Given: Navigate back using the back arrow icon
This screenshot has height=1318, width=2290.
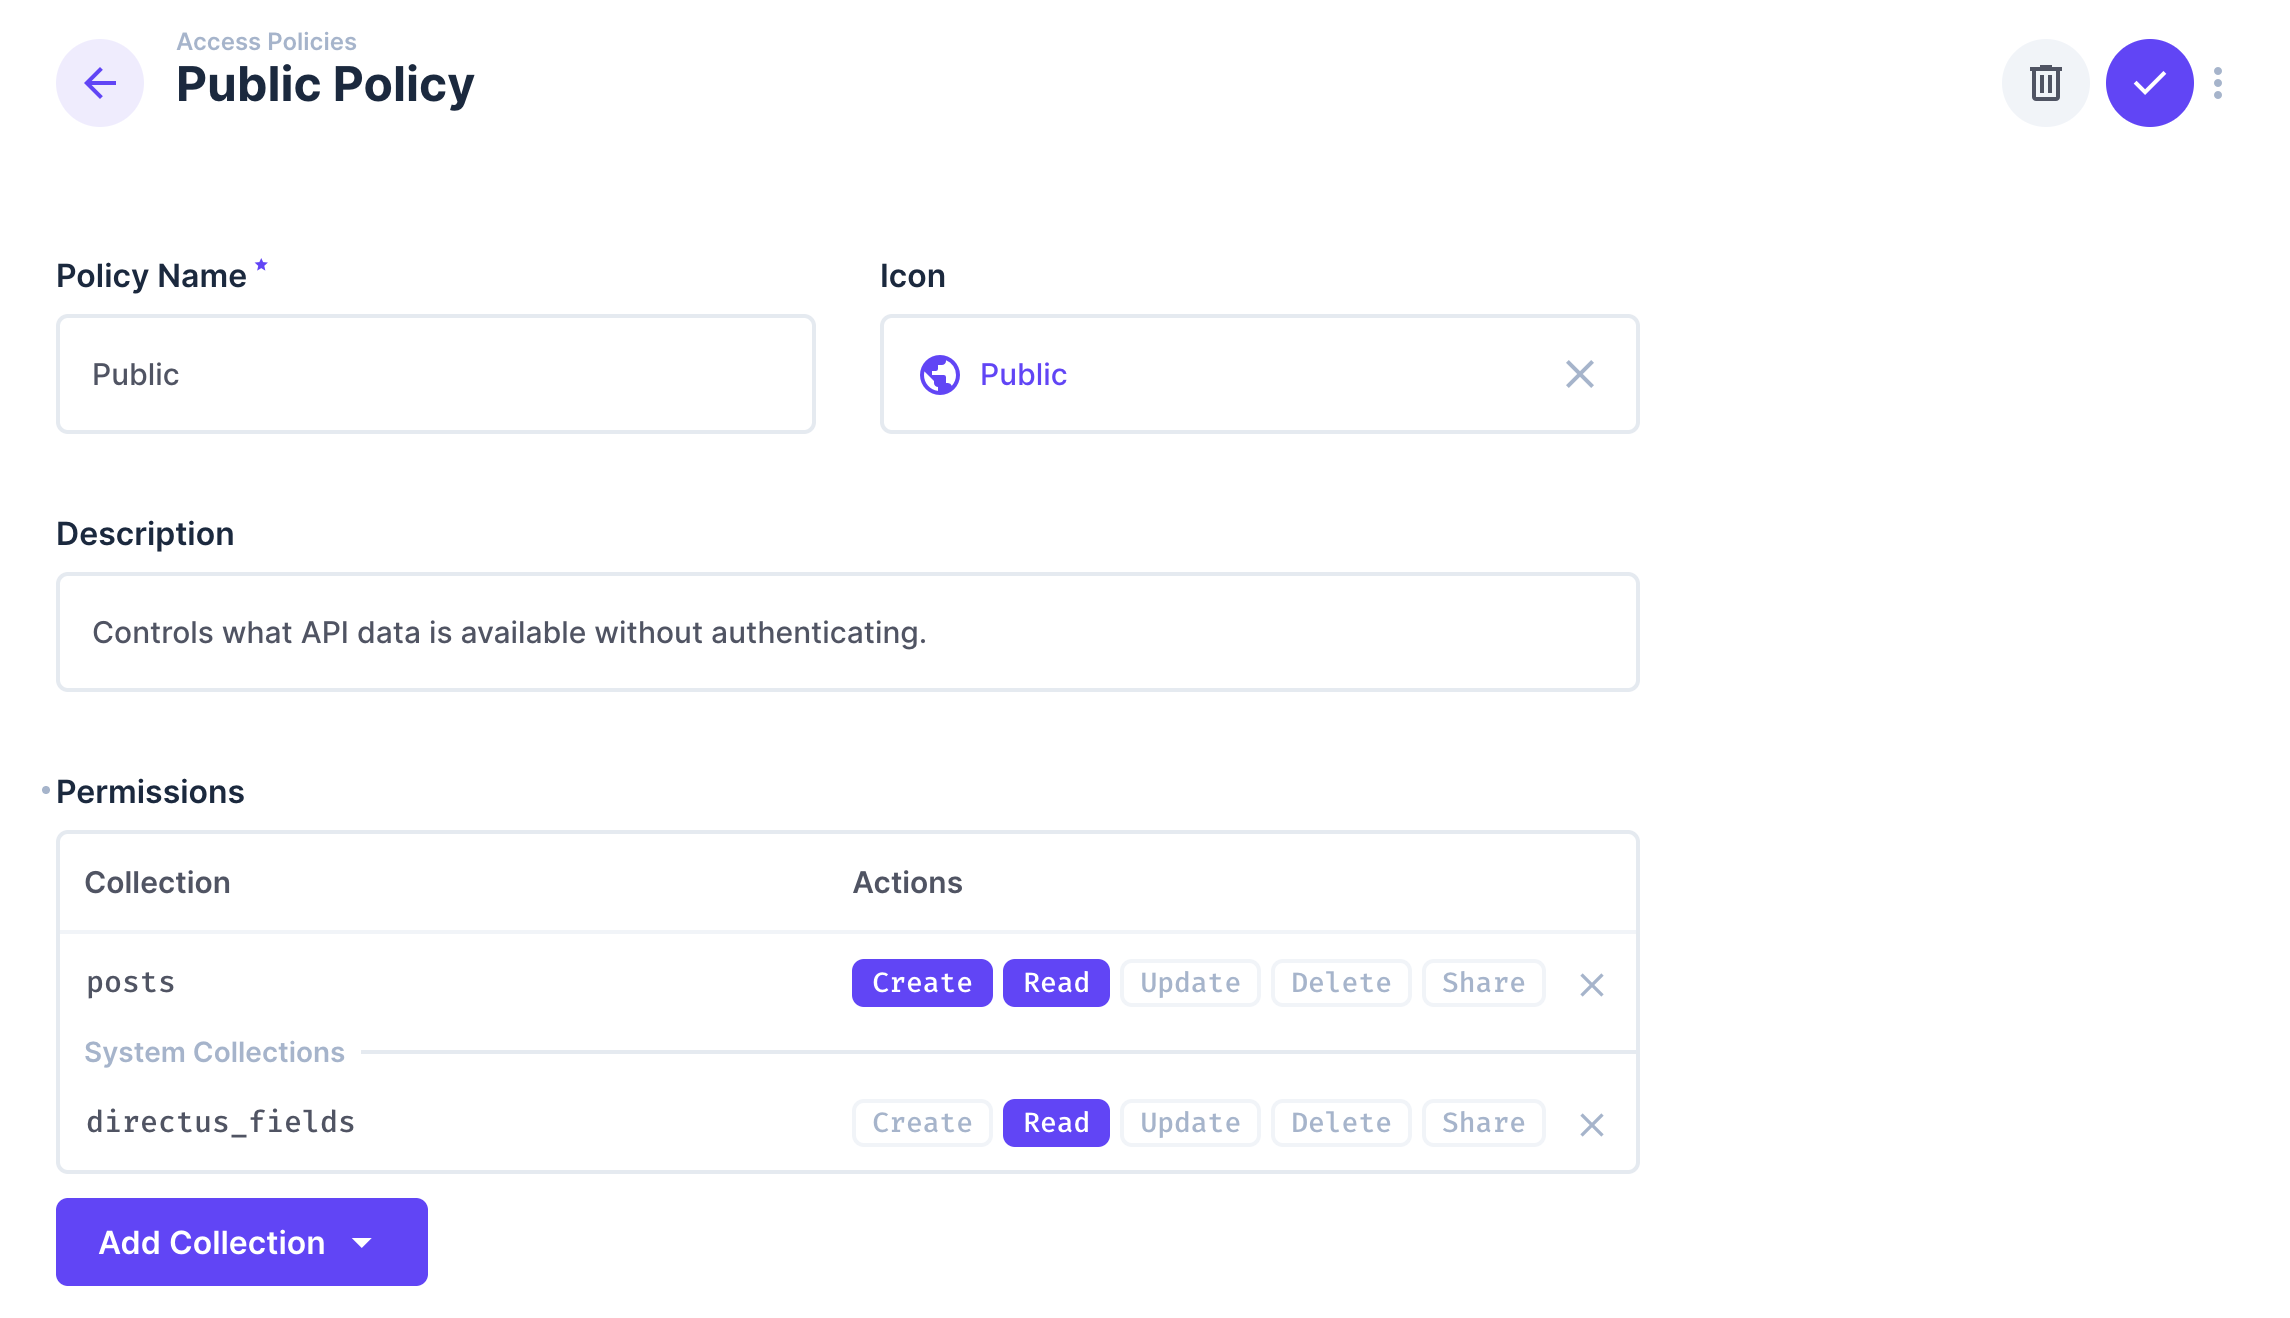Looking at the screenshot, I should 99,83.
